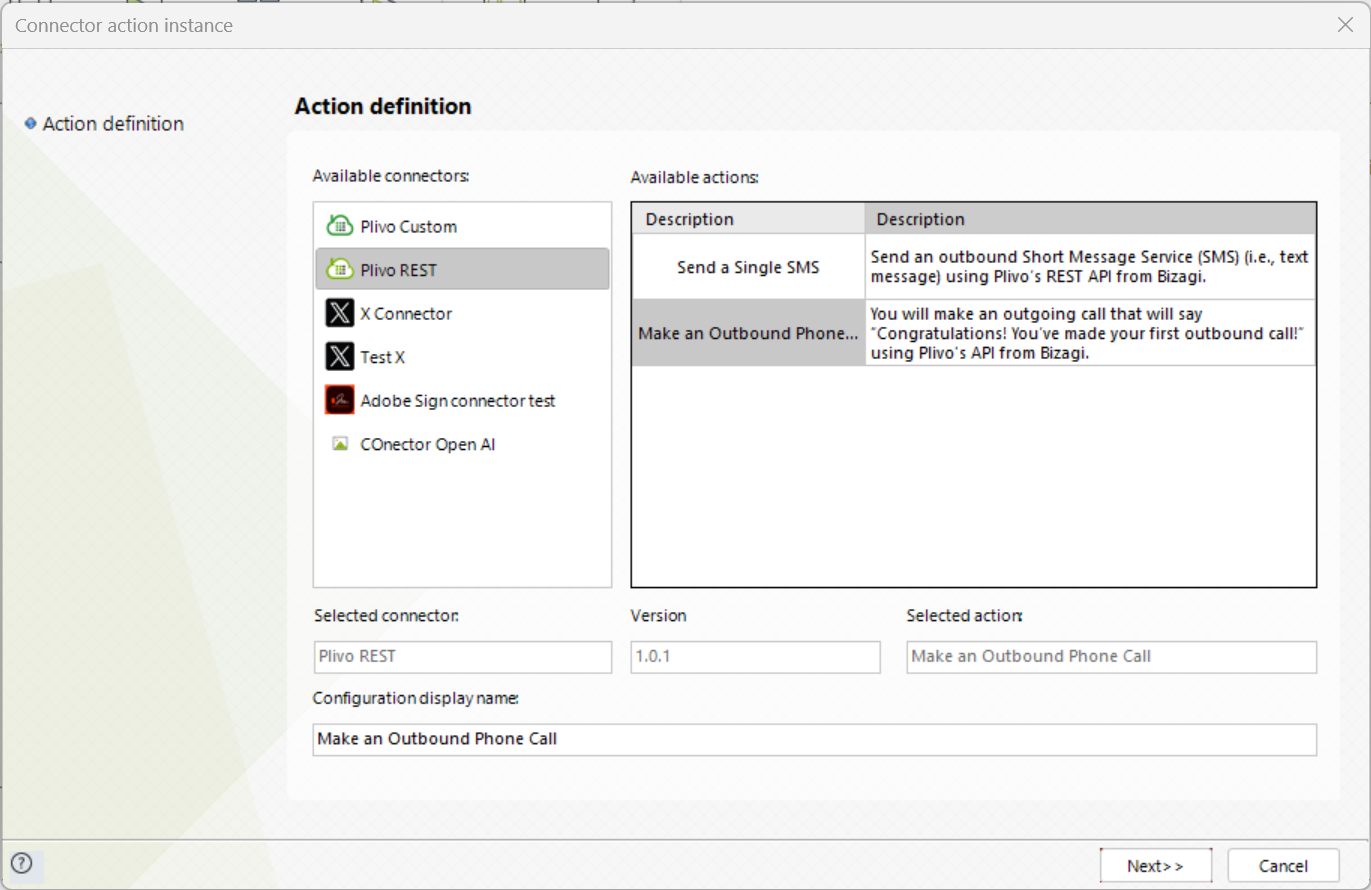The height and width of the screenshot is (890, 1371).
Task: Close the Connector action instance dialog
Action: click(x=1345, y=25)
